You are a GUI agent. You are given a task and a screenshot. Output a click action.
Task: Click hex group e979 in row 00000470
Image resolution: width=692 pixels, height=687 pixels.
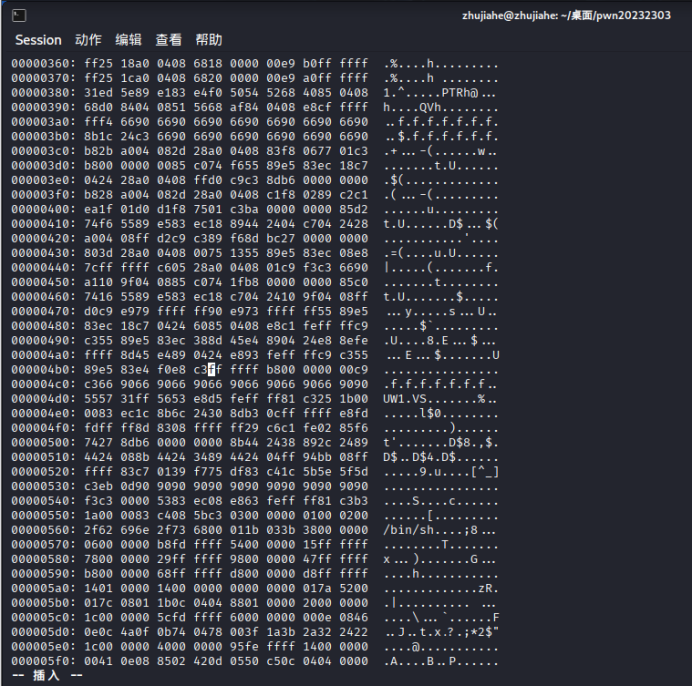click(x=135, y=311)
